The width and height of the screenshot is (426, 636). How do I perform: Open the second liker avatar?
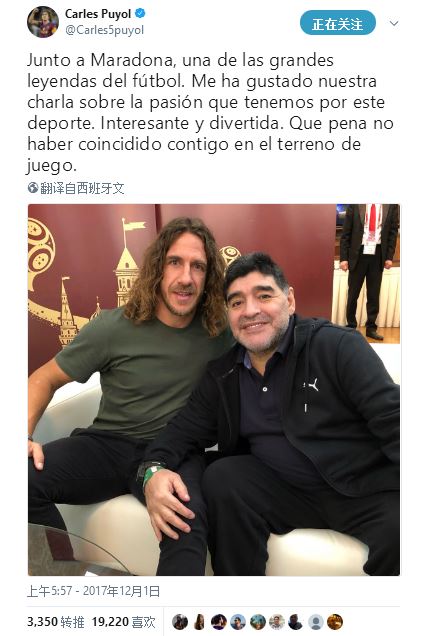pos(199,622)
